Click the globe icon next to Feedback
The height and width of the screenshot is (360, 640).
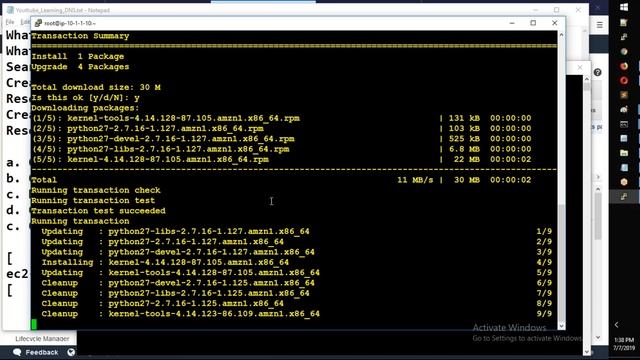[x=71, y=352]
